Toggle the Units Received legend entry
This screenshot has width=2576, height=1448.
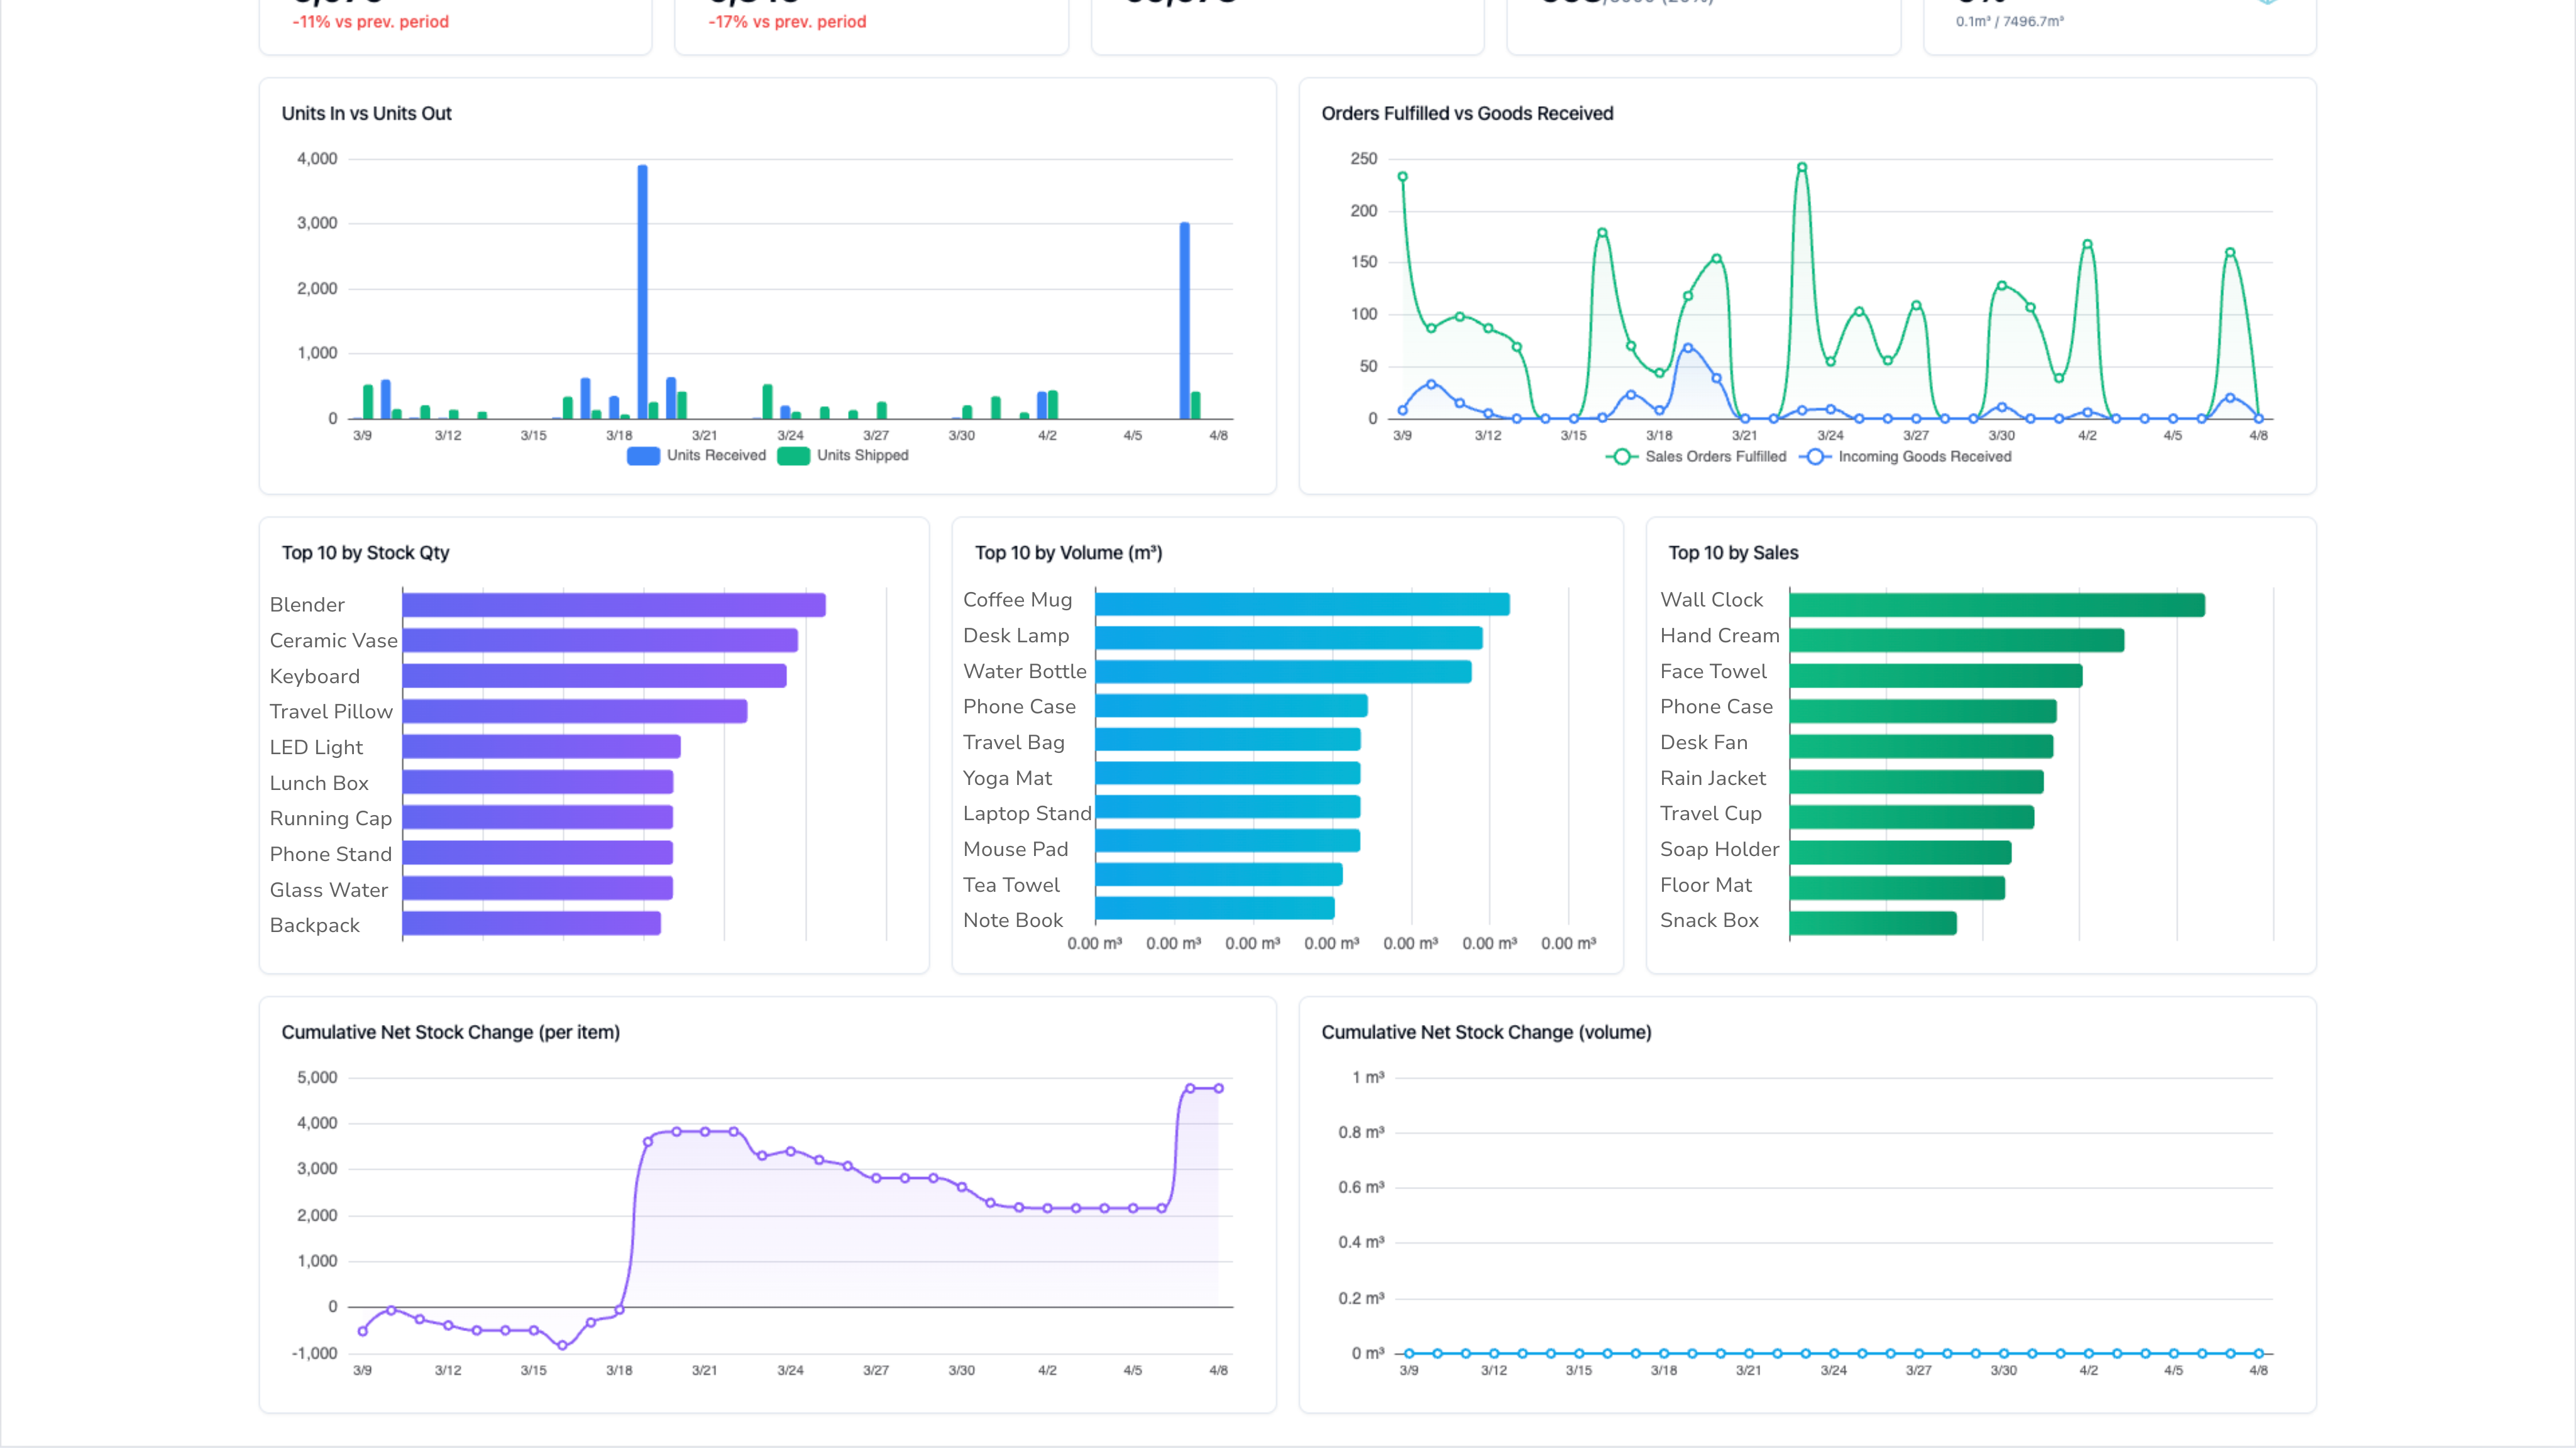(x=696, y=455)
